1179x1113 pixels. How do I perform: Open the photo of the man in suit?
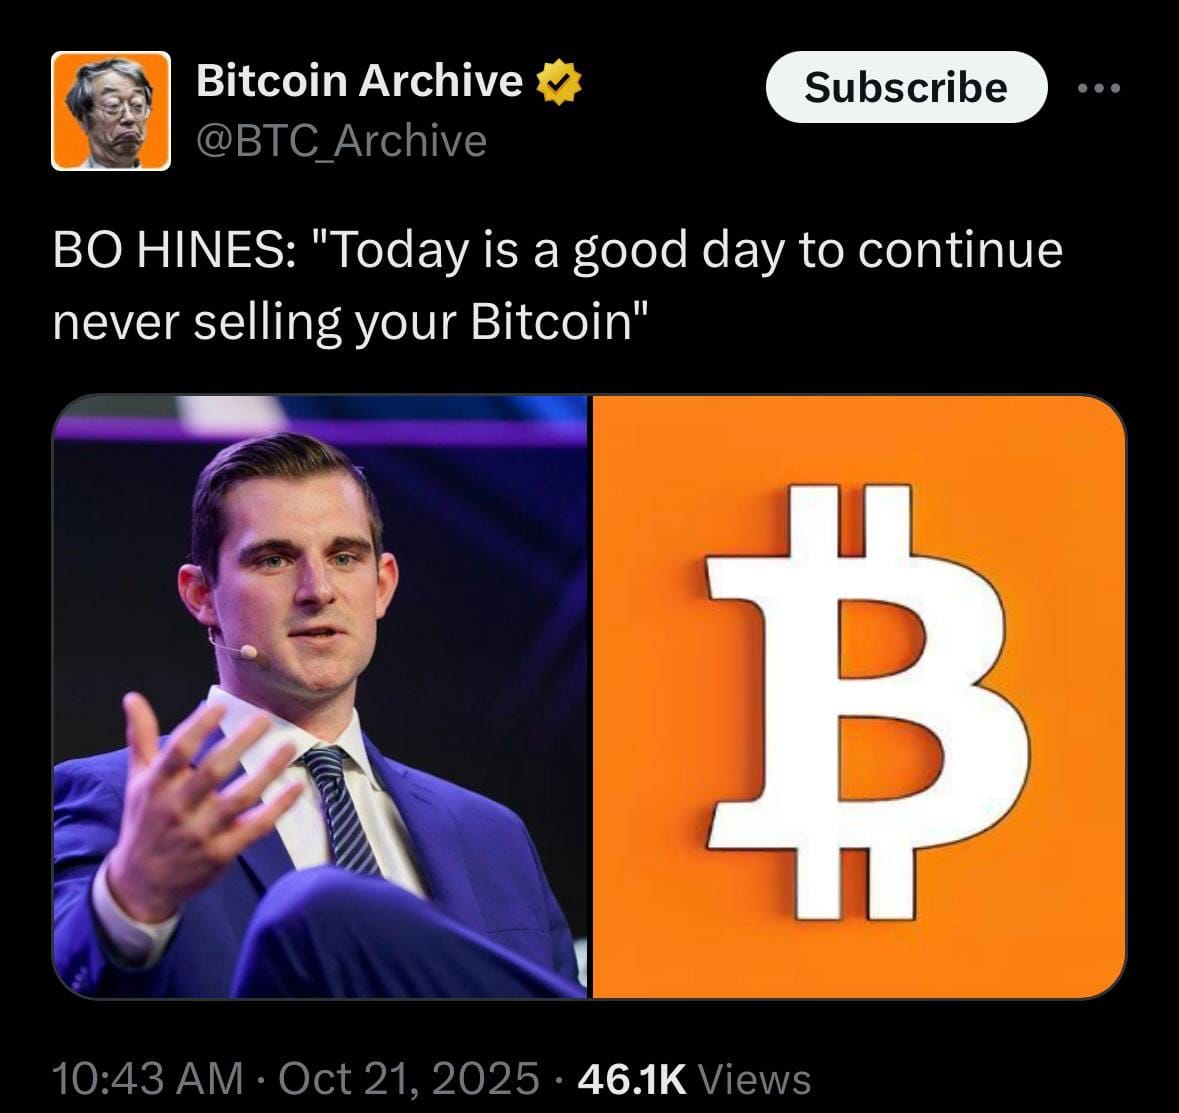(320, 697)
